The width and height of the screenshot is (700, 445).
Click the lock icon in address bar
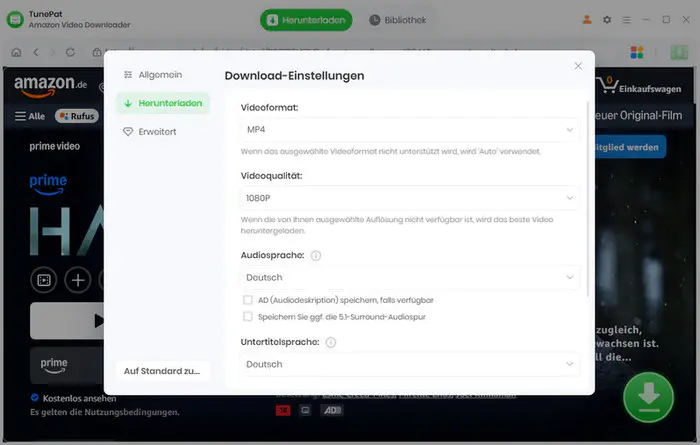coord(97,52)
